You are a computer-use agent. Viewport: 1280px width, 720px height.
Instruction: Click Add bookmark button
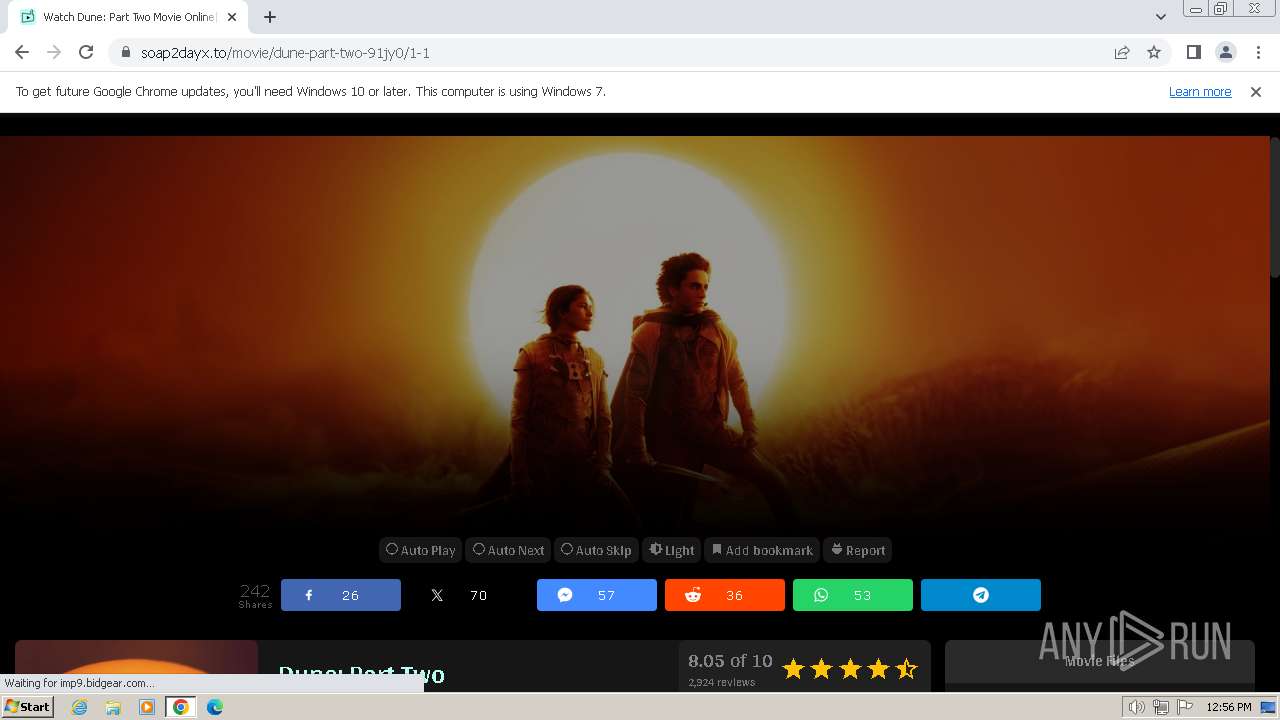762,550
